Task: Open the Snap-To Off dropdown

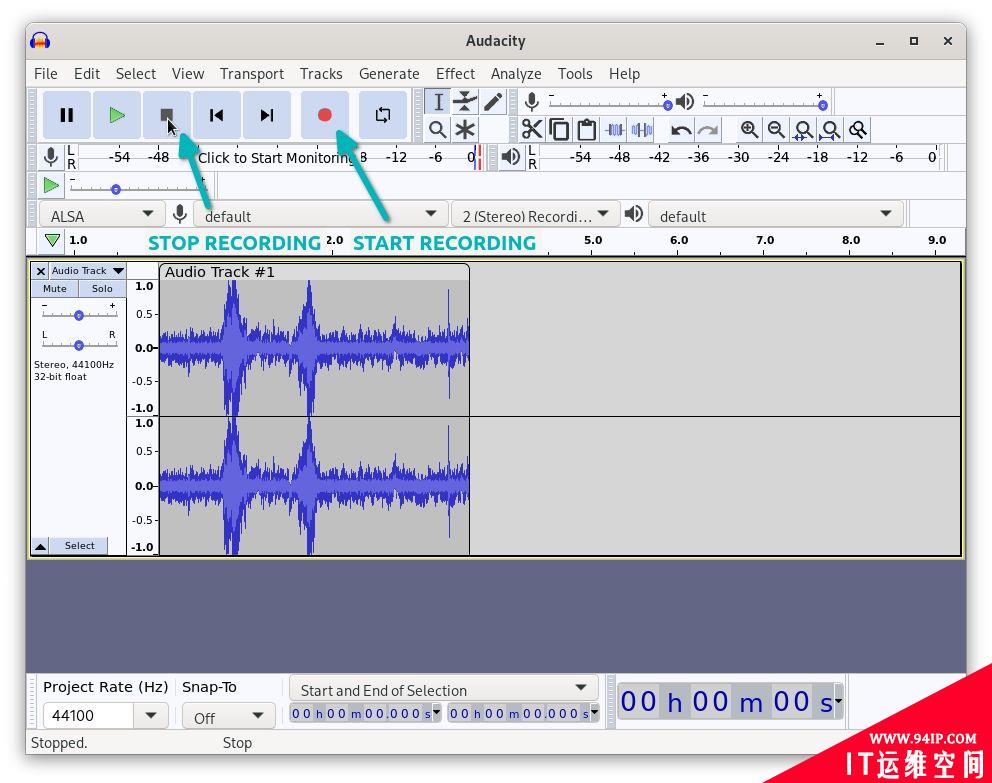Action: coord(229,716)
